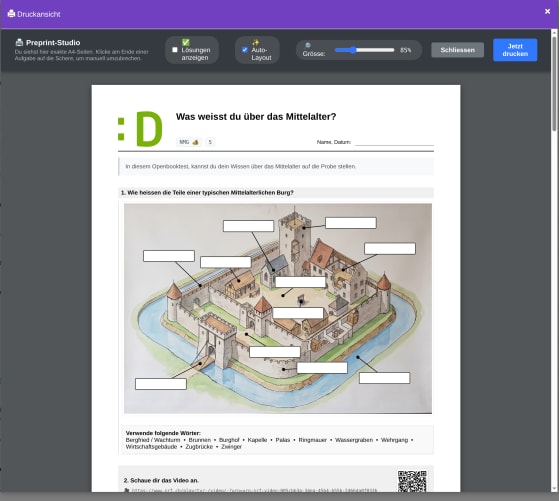559x501 pixels.
Task: Click the Preprint-Studio title text
Action: pyautogui.click(x=53, y=43)
